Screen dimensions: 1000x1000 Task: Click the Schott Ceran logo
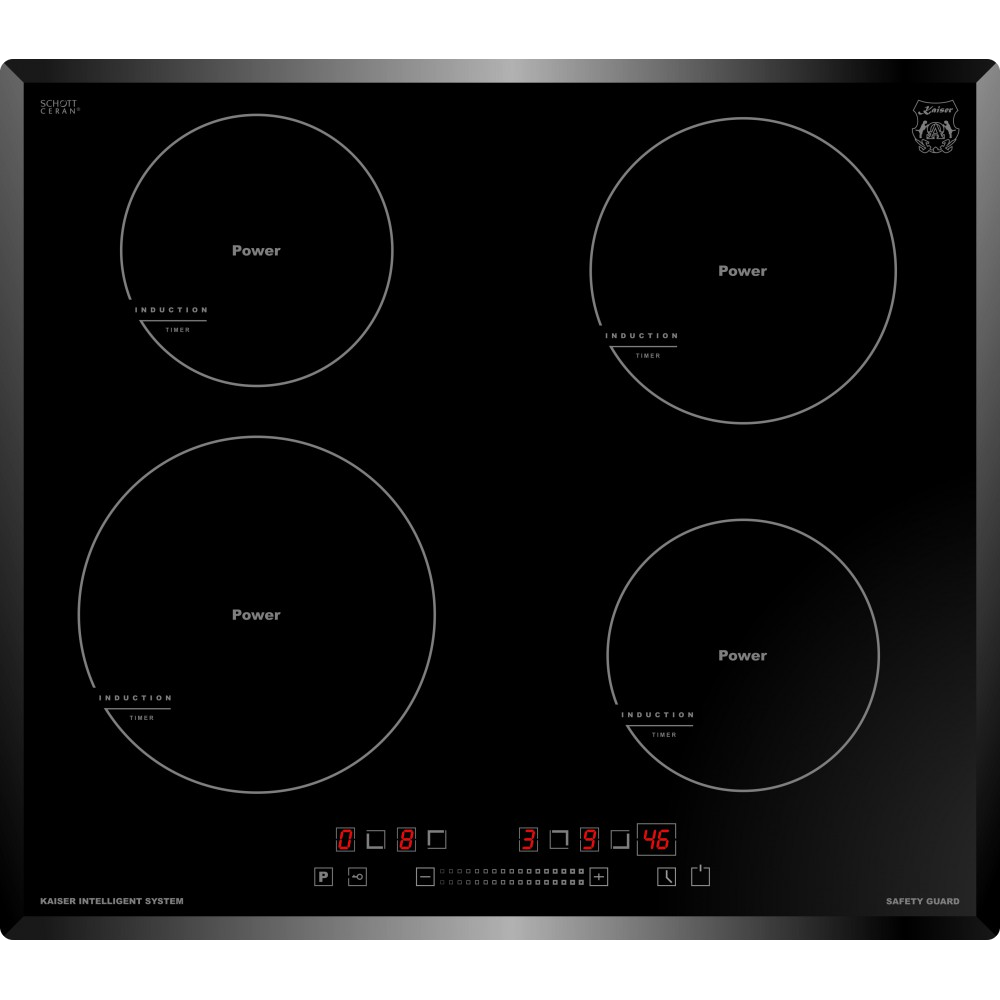click(x=59, y=107)
